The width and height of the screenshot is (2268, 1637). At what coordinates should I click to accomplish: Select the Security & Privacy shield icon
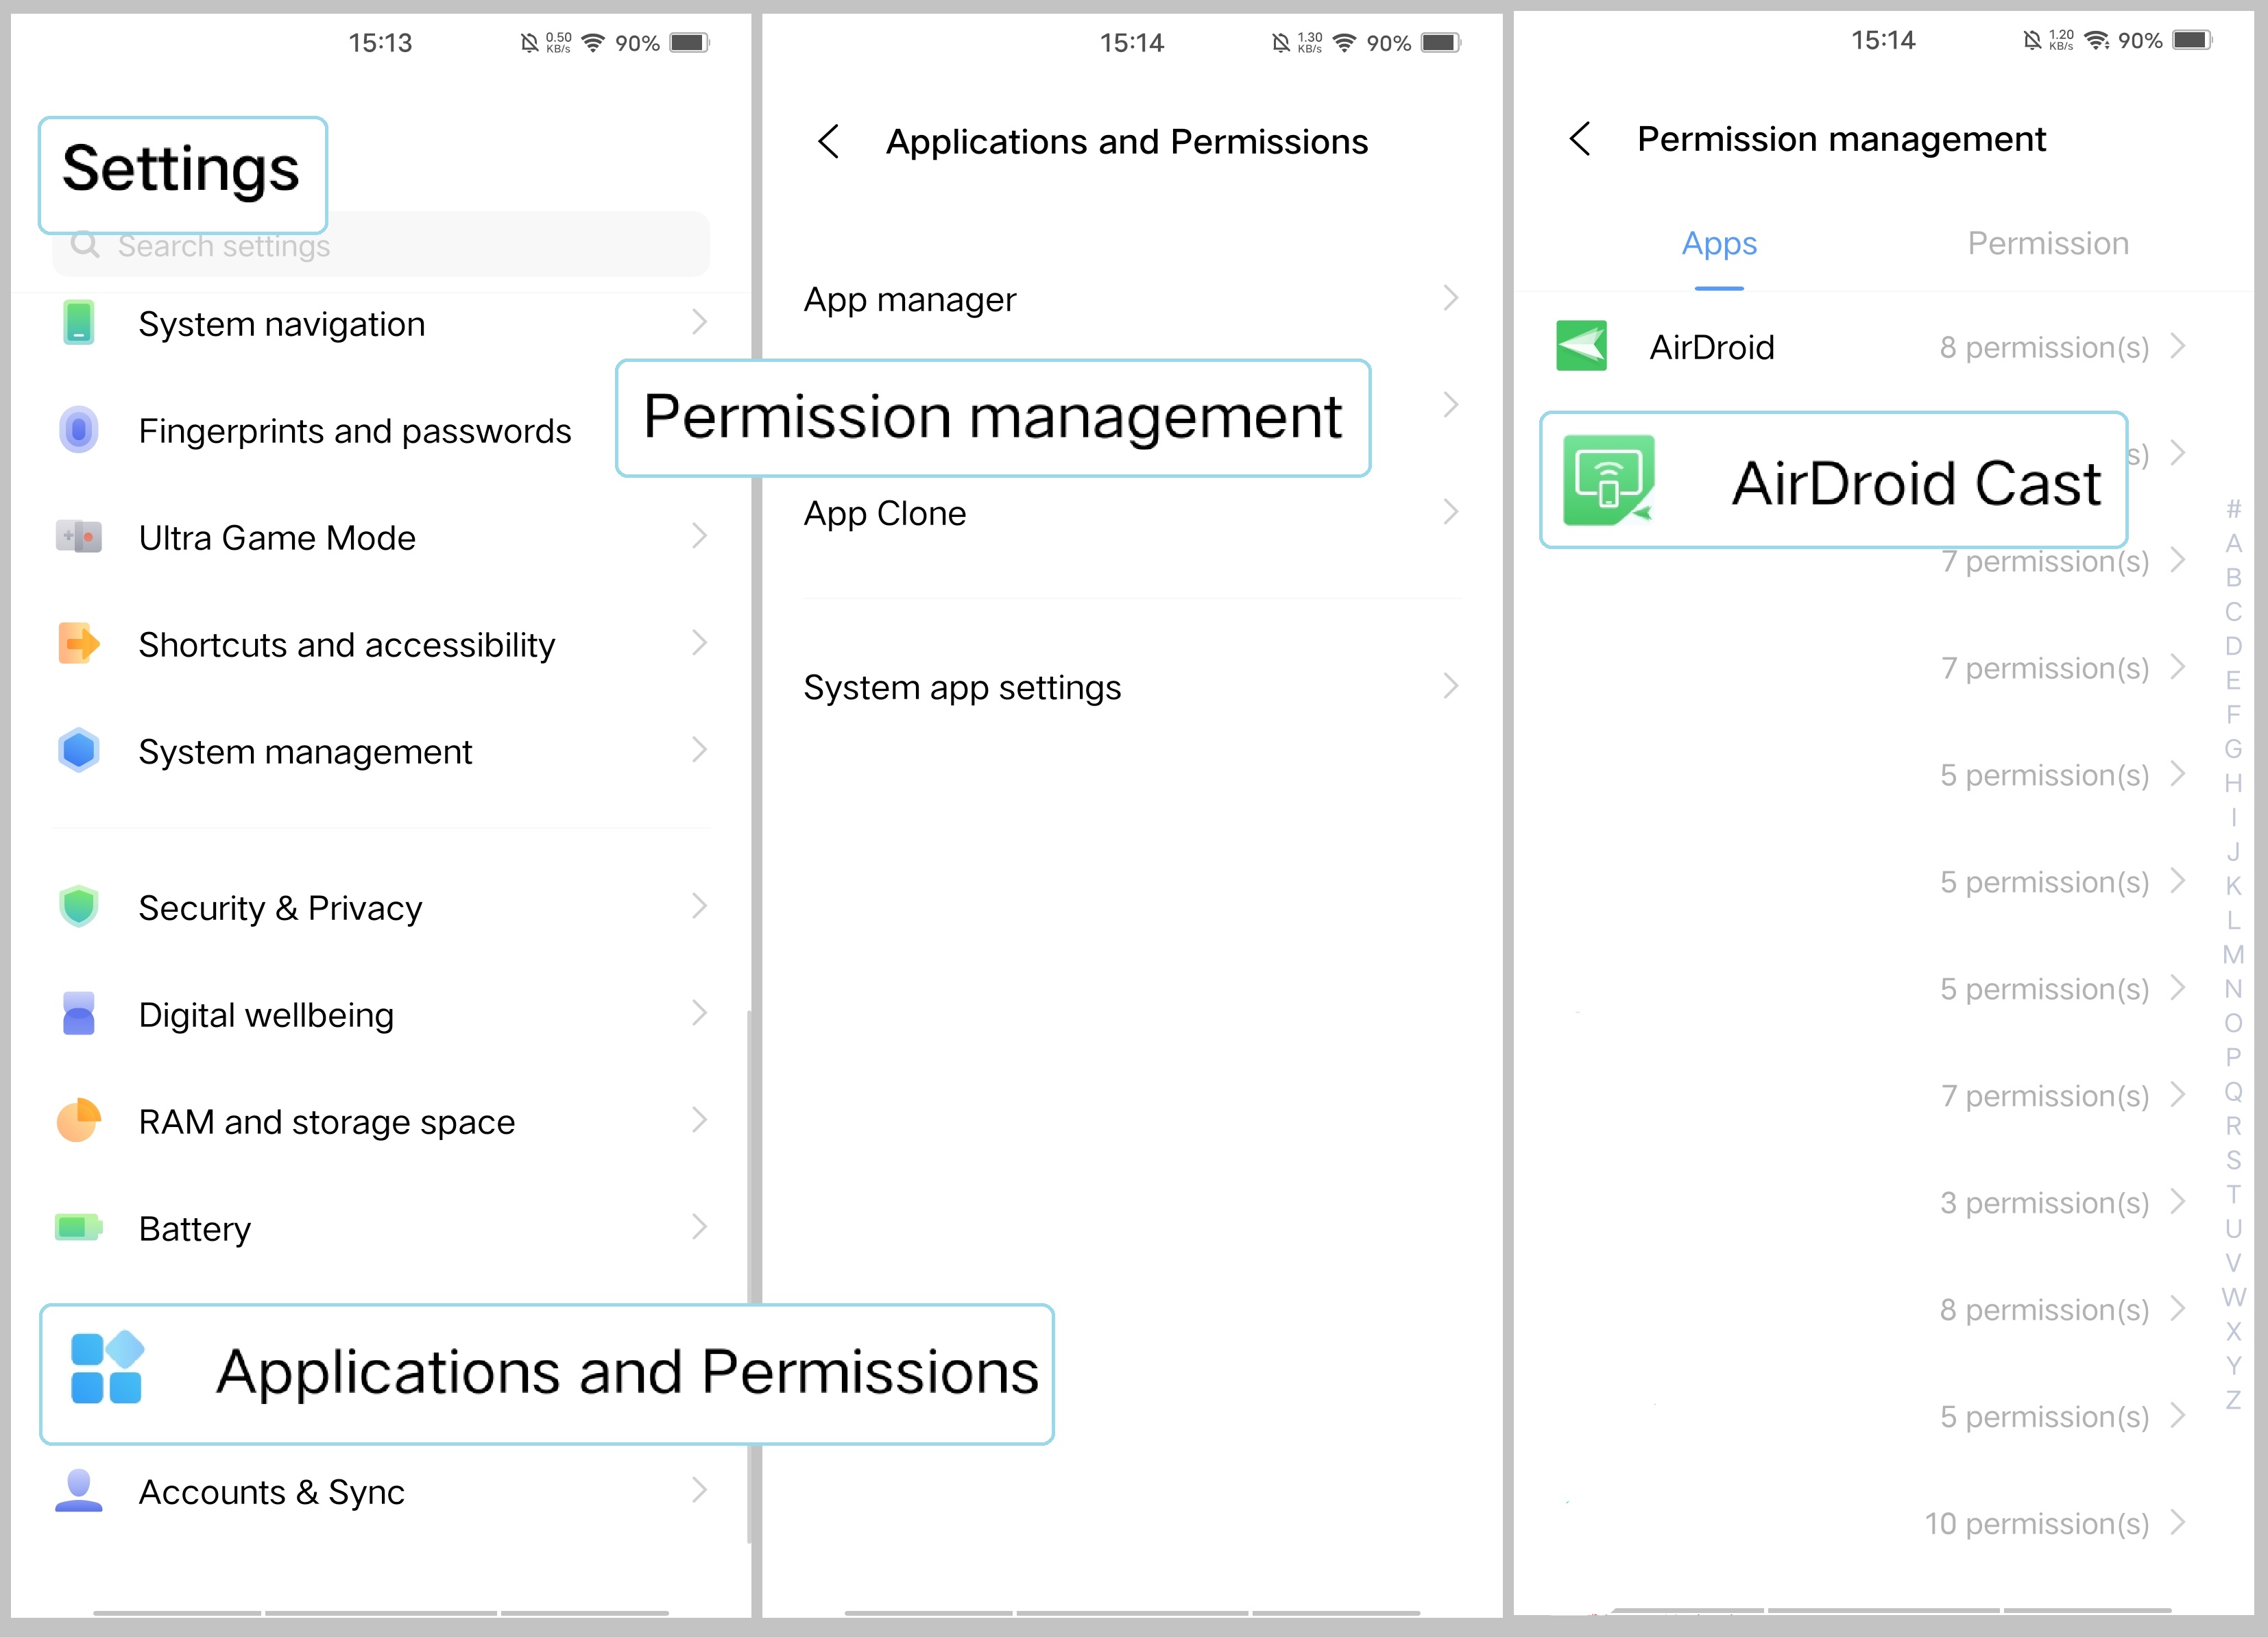tap(78, 907)
